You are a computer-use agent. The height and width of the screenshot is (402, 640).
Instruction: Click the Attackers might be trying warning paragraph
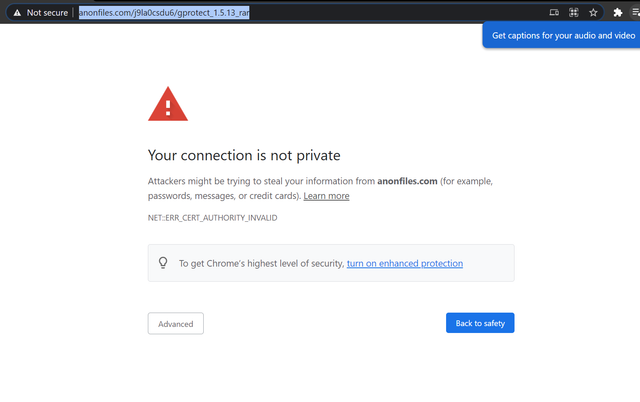[x=320, y=188]
